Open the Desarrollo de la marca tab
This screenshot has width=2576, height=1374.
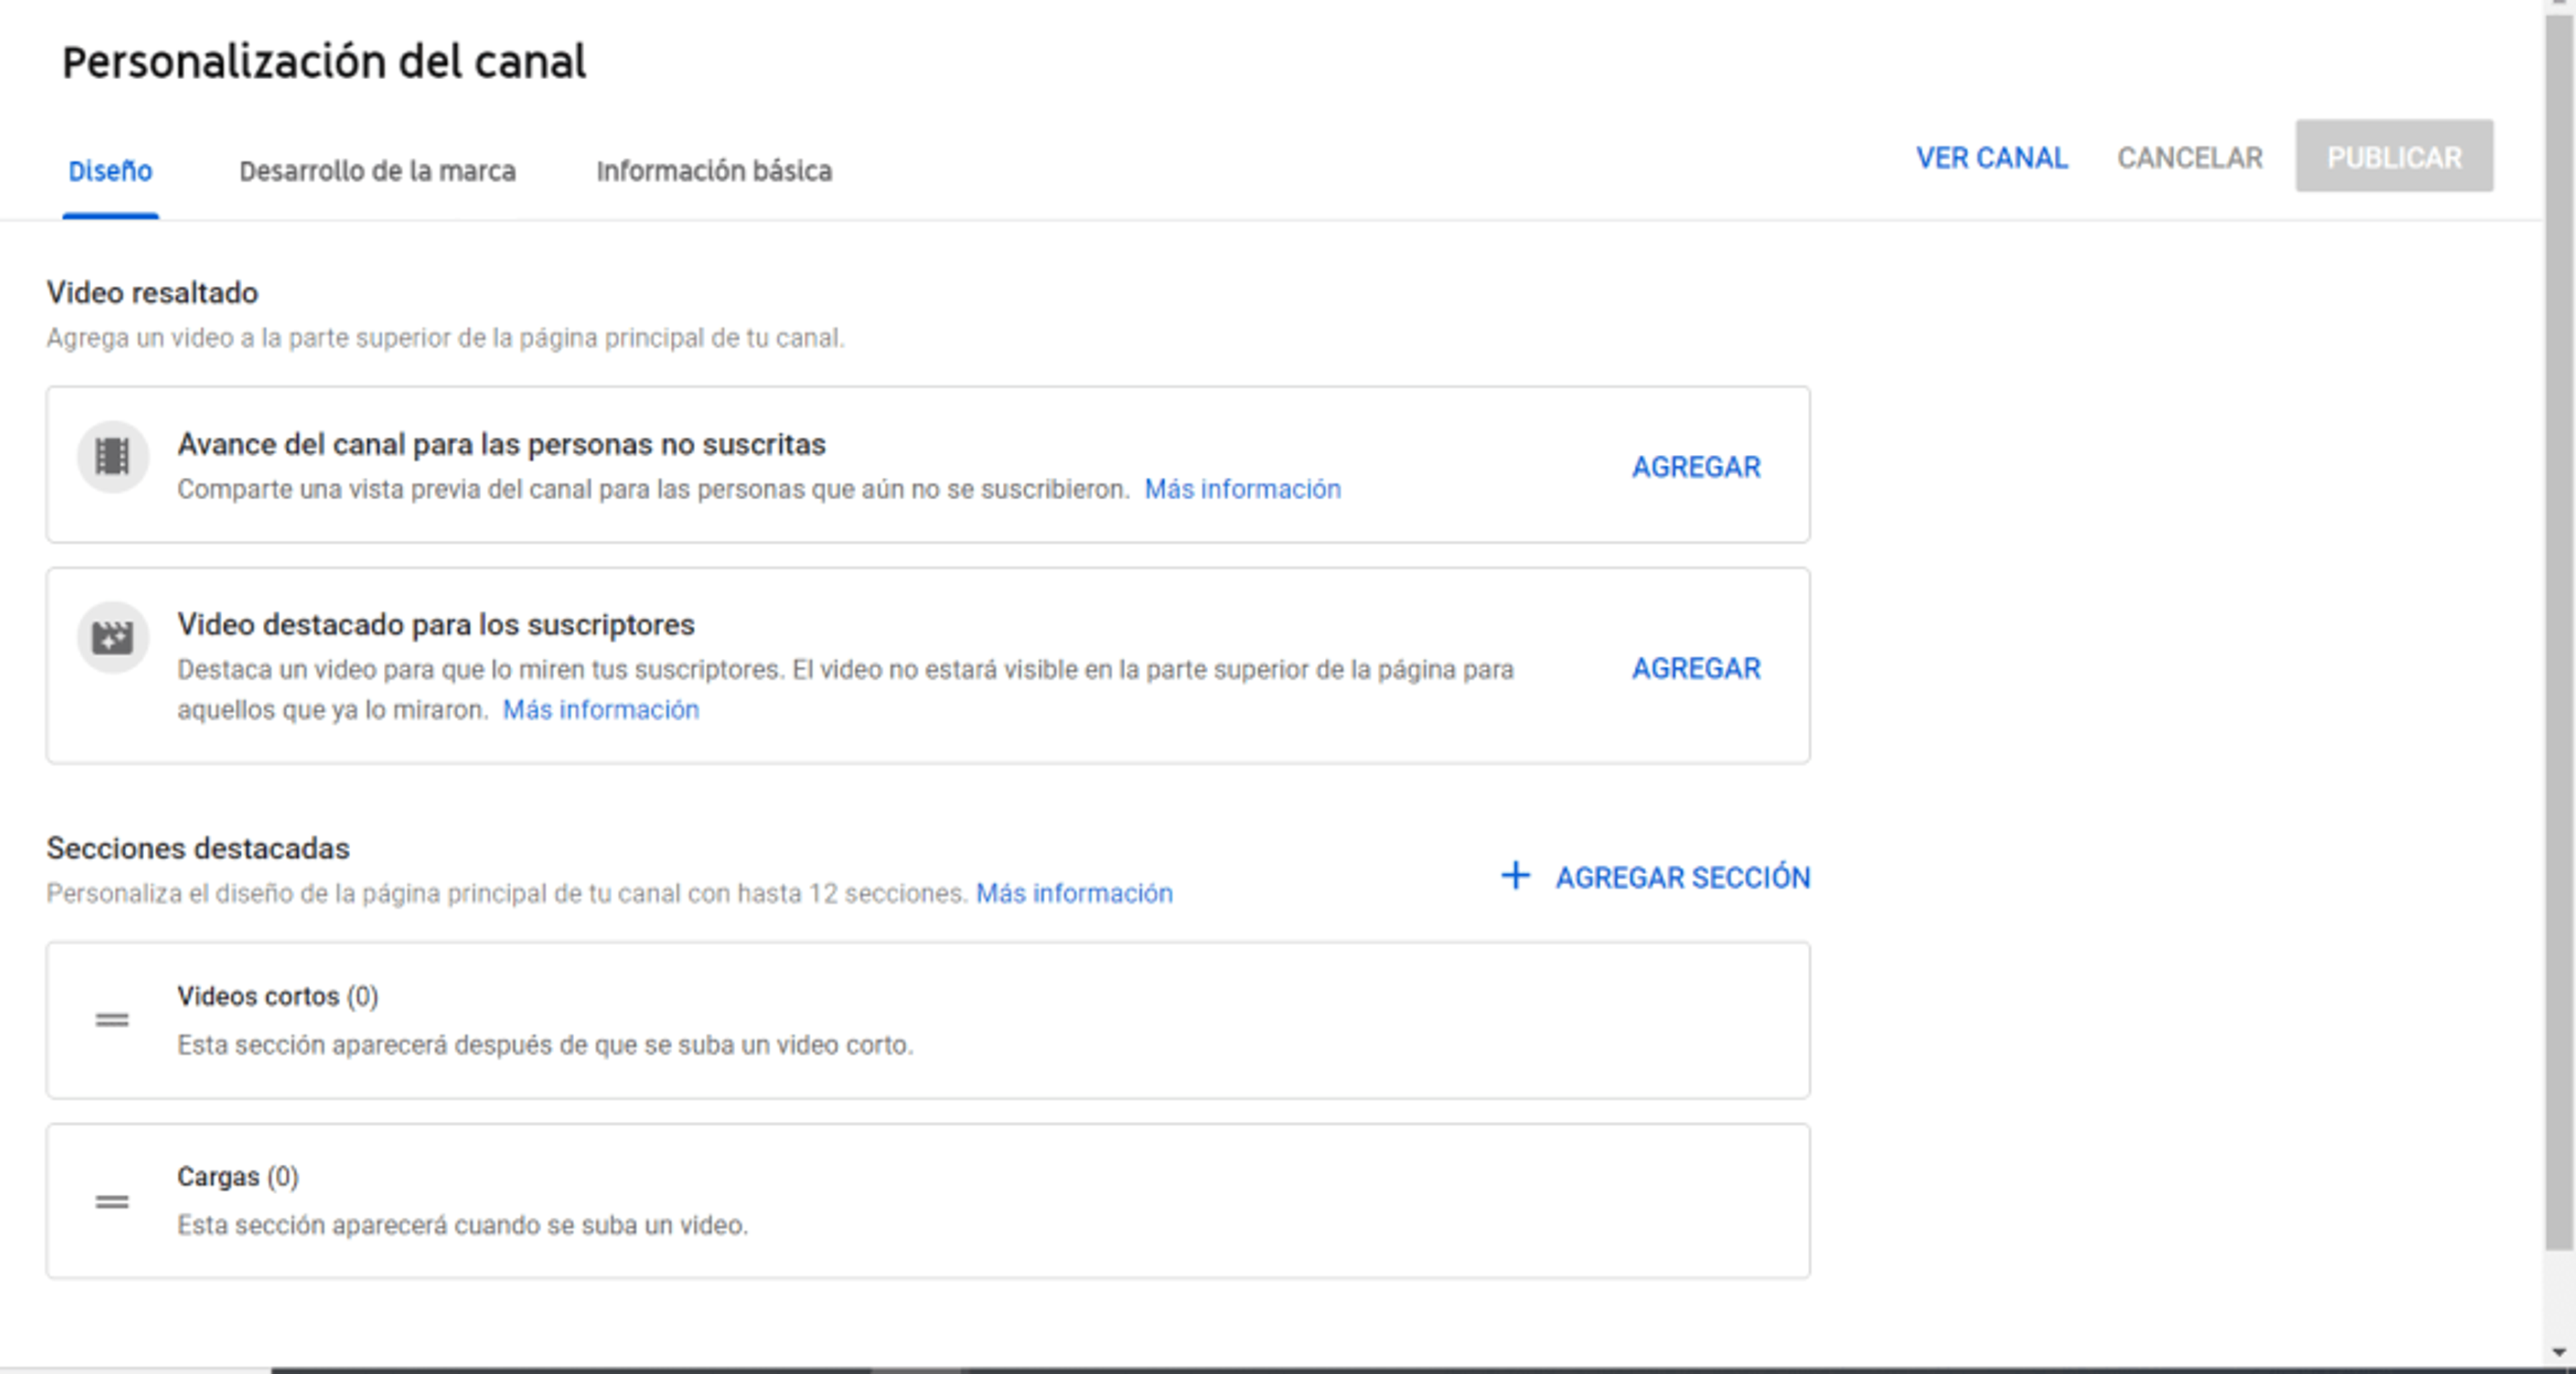coord(377,171)
